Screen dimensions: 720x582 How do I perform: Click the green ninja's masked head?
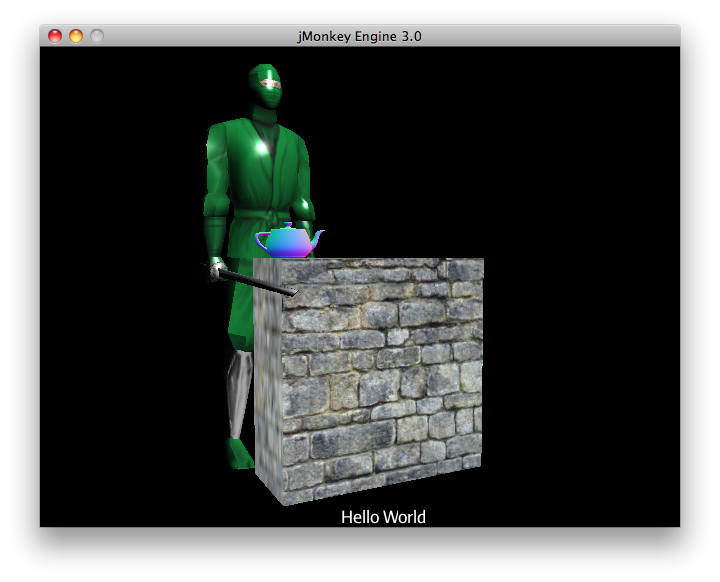(x=265, y=86)
